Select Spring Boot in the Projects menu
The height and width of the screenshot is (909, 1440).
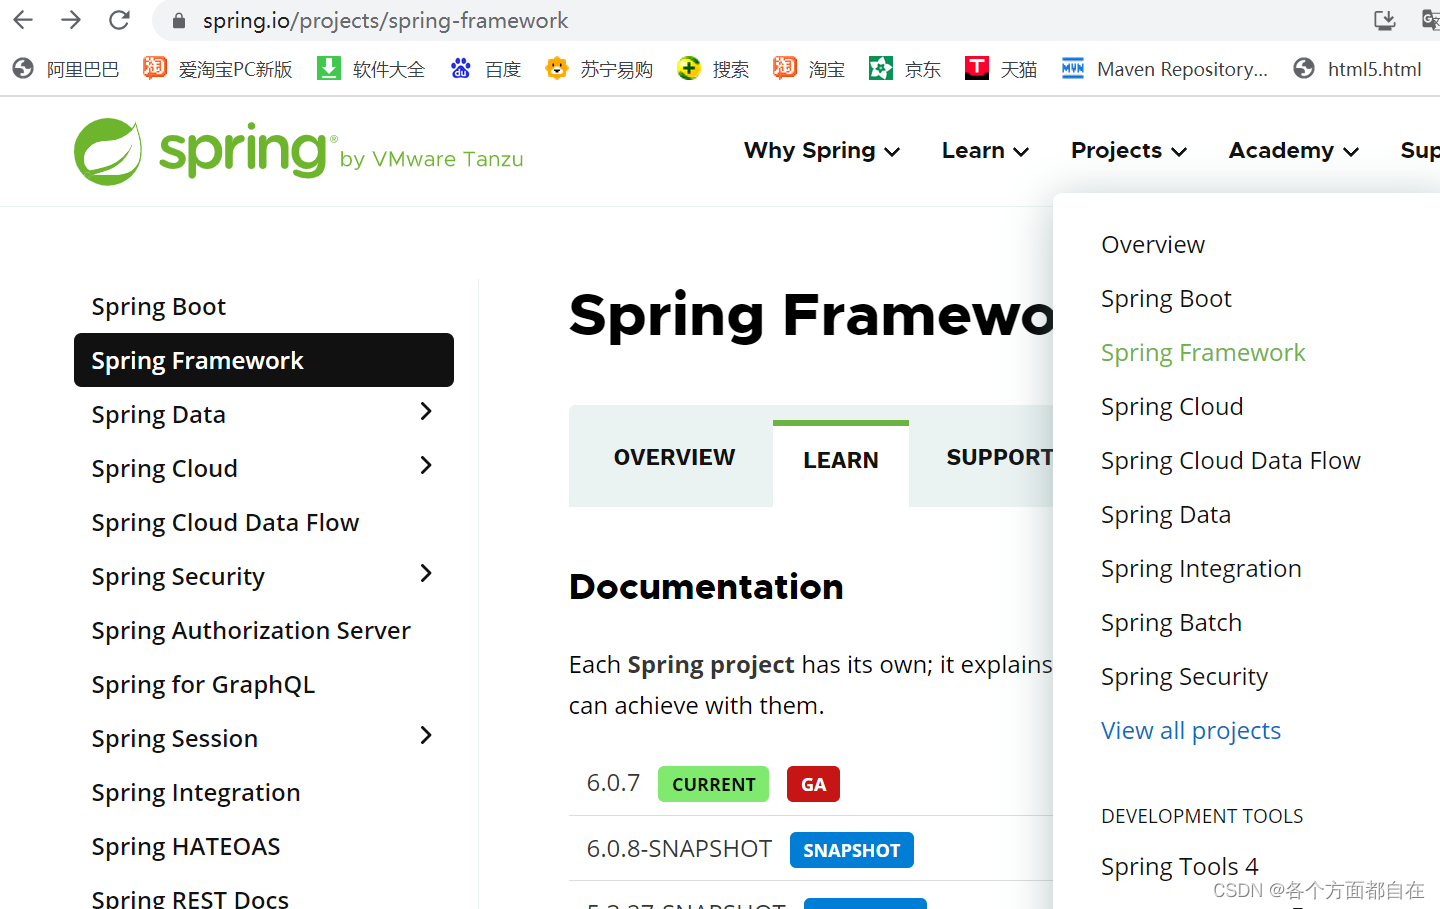pos(1166,299)
